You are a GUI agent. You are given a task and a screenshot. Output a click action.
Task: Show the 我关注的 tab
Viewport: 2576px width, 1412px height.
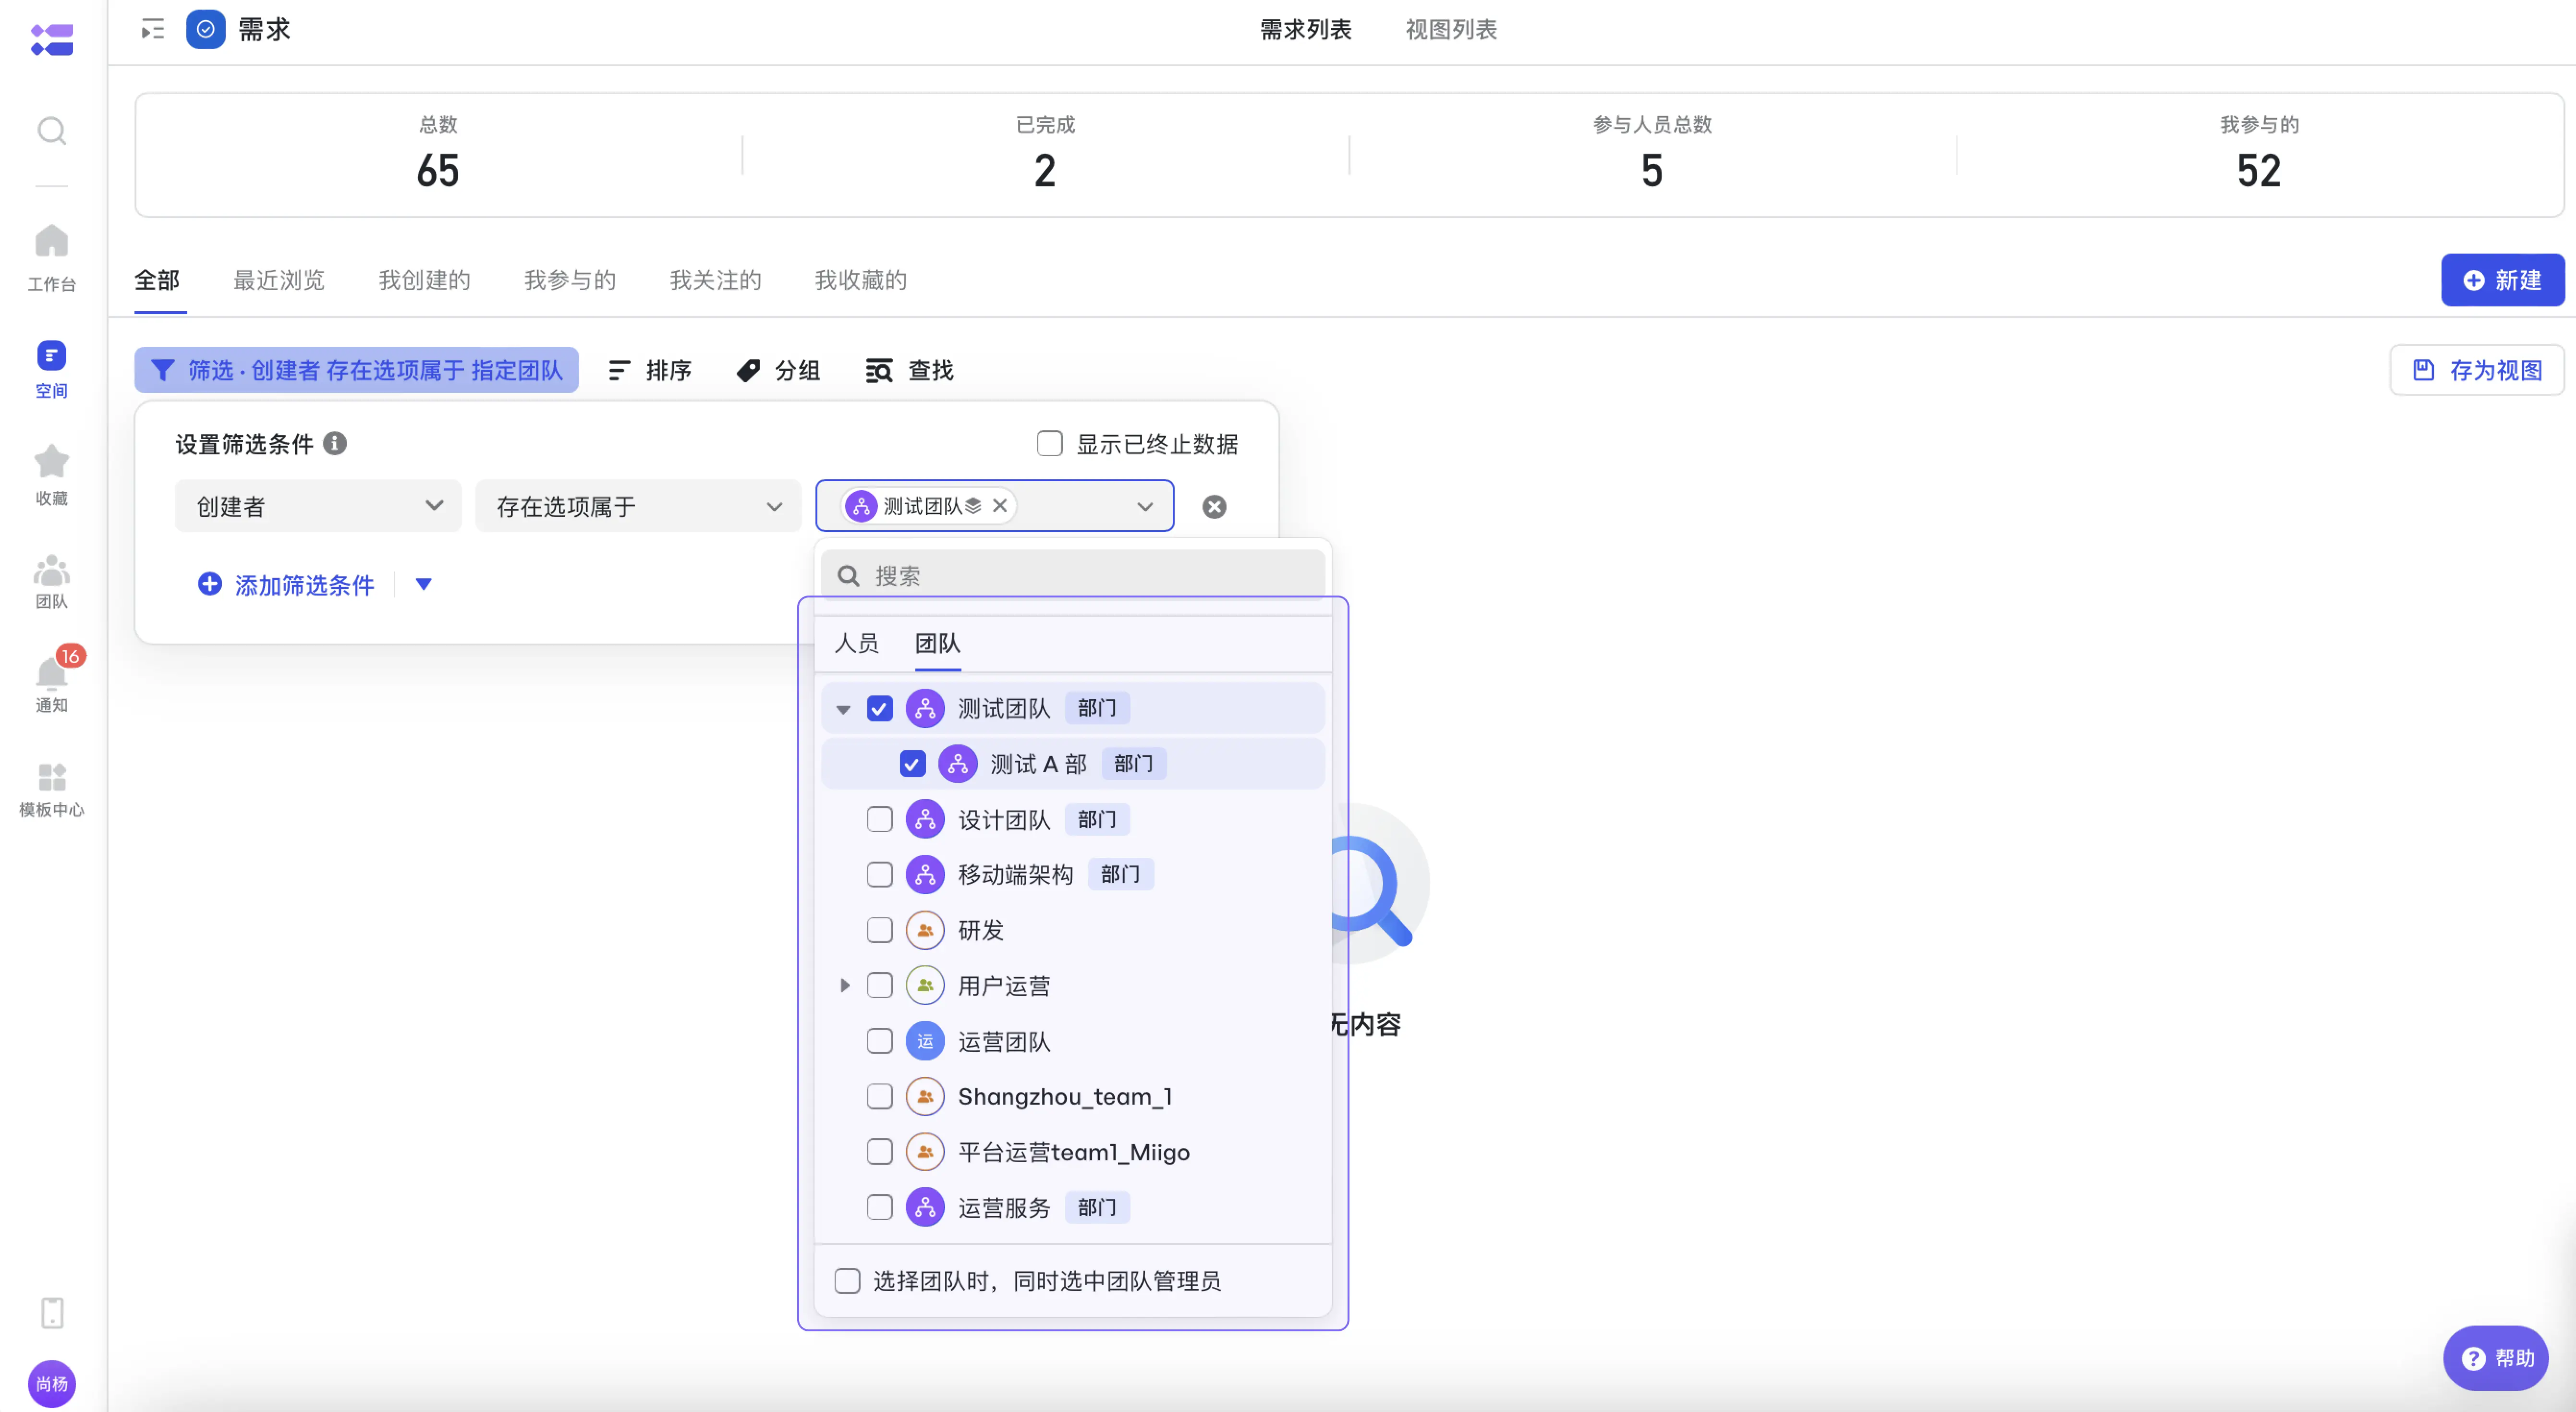click(715, 280)
